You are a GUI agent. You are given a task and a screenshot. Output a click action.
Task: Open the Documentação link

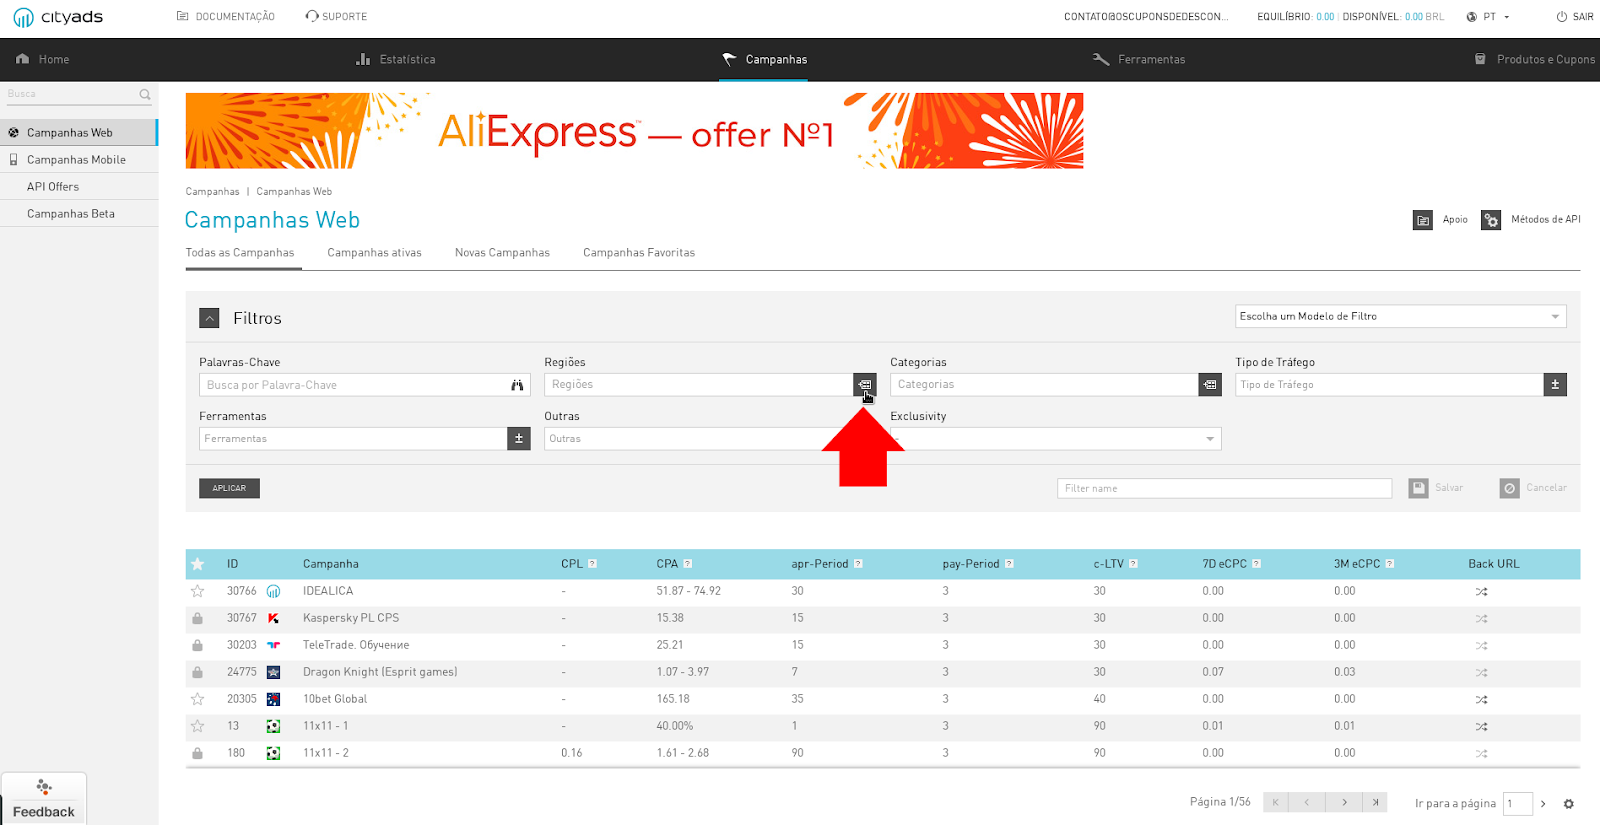225,16
